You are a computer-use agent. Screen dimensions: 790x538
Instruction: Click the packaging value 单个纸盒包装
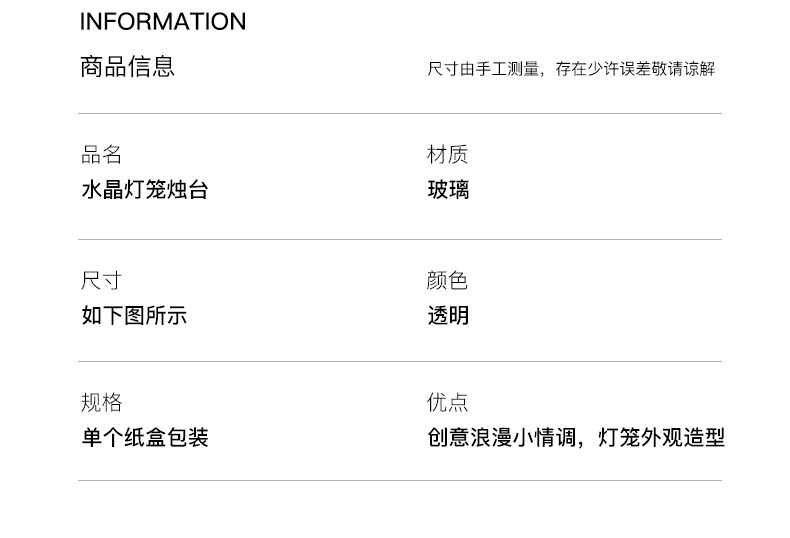pos(145,437)
